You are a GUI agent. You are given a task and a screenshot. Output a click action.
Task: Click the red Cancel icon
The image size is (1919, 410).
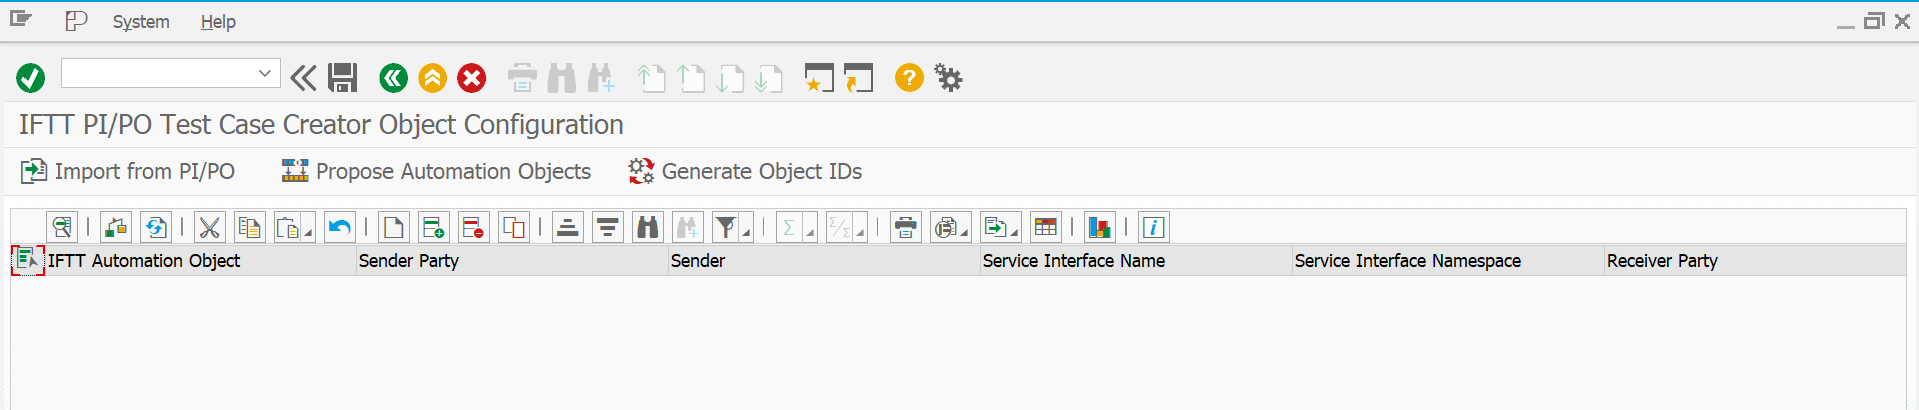pos(471,78)
